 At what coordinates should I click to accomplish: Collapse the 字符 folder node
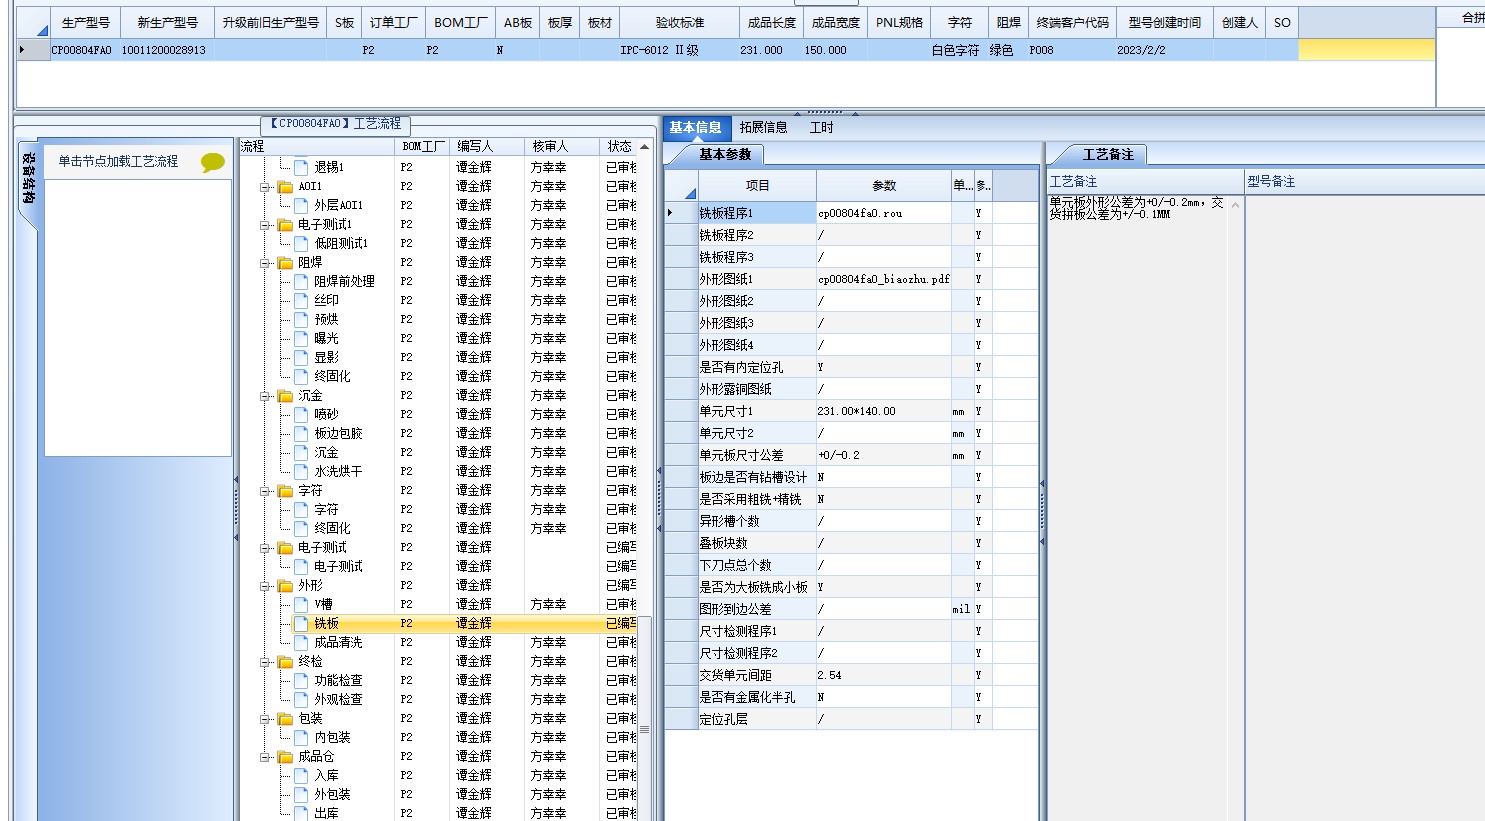266,491
